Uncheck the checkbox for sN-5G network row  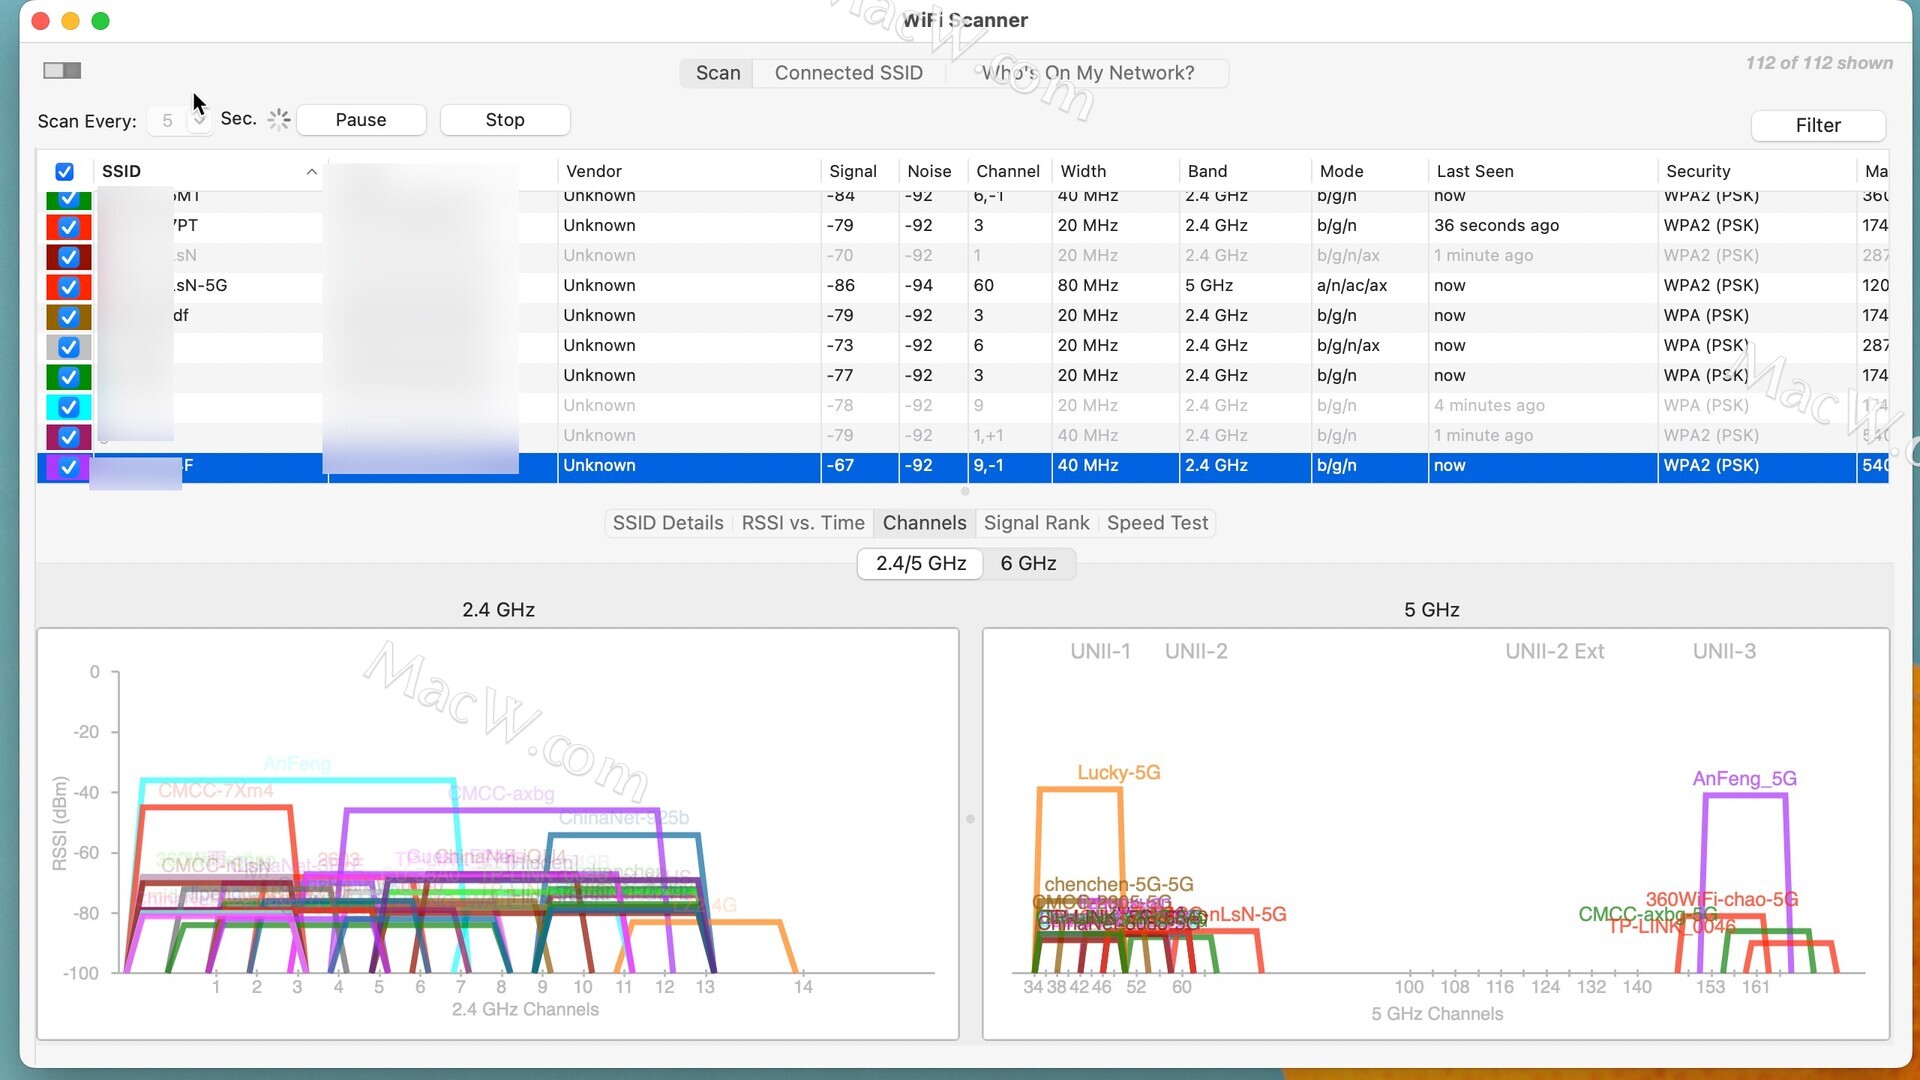click(x=69, y=287)
